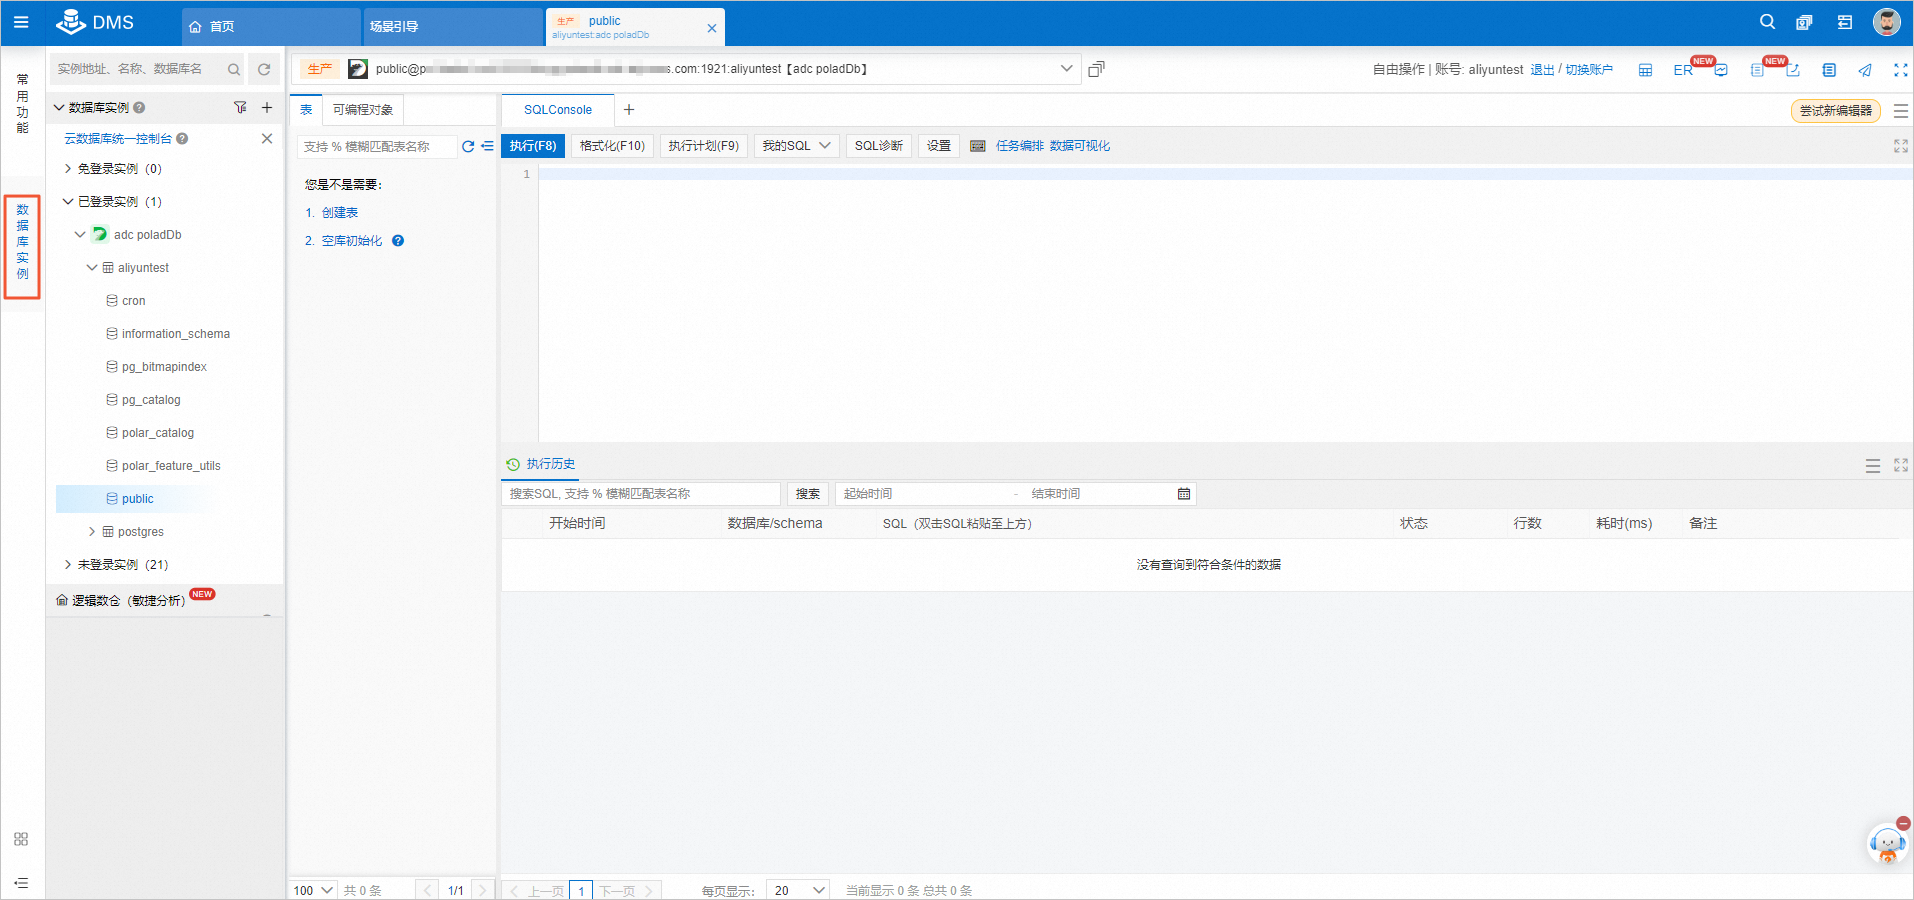Open the table grid icon in toolbar
Viewport: 1914px width, 900px height.
(1645, 70)
